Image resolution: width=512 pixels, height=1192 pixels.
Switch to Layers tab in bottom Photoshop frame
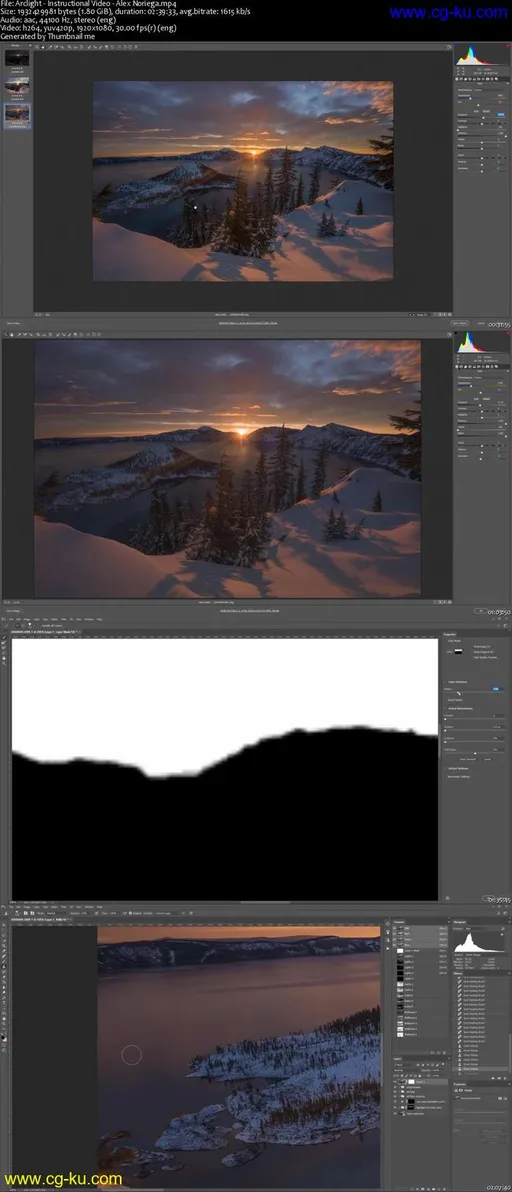click(397, 1057)
